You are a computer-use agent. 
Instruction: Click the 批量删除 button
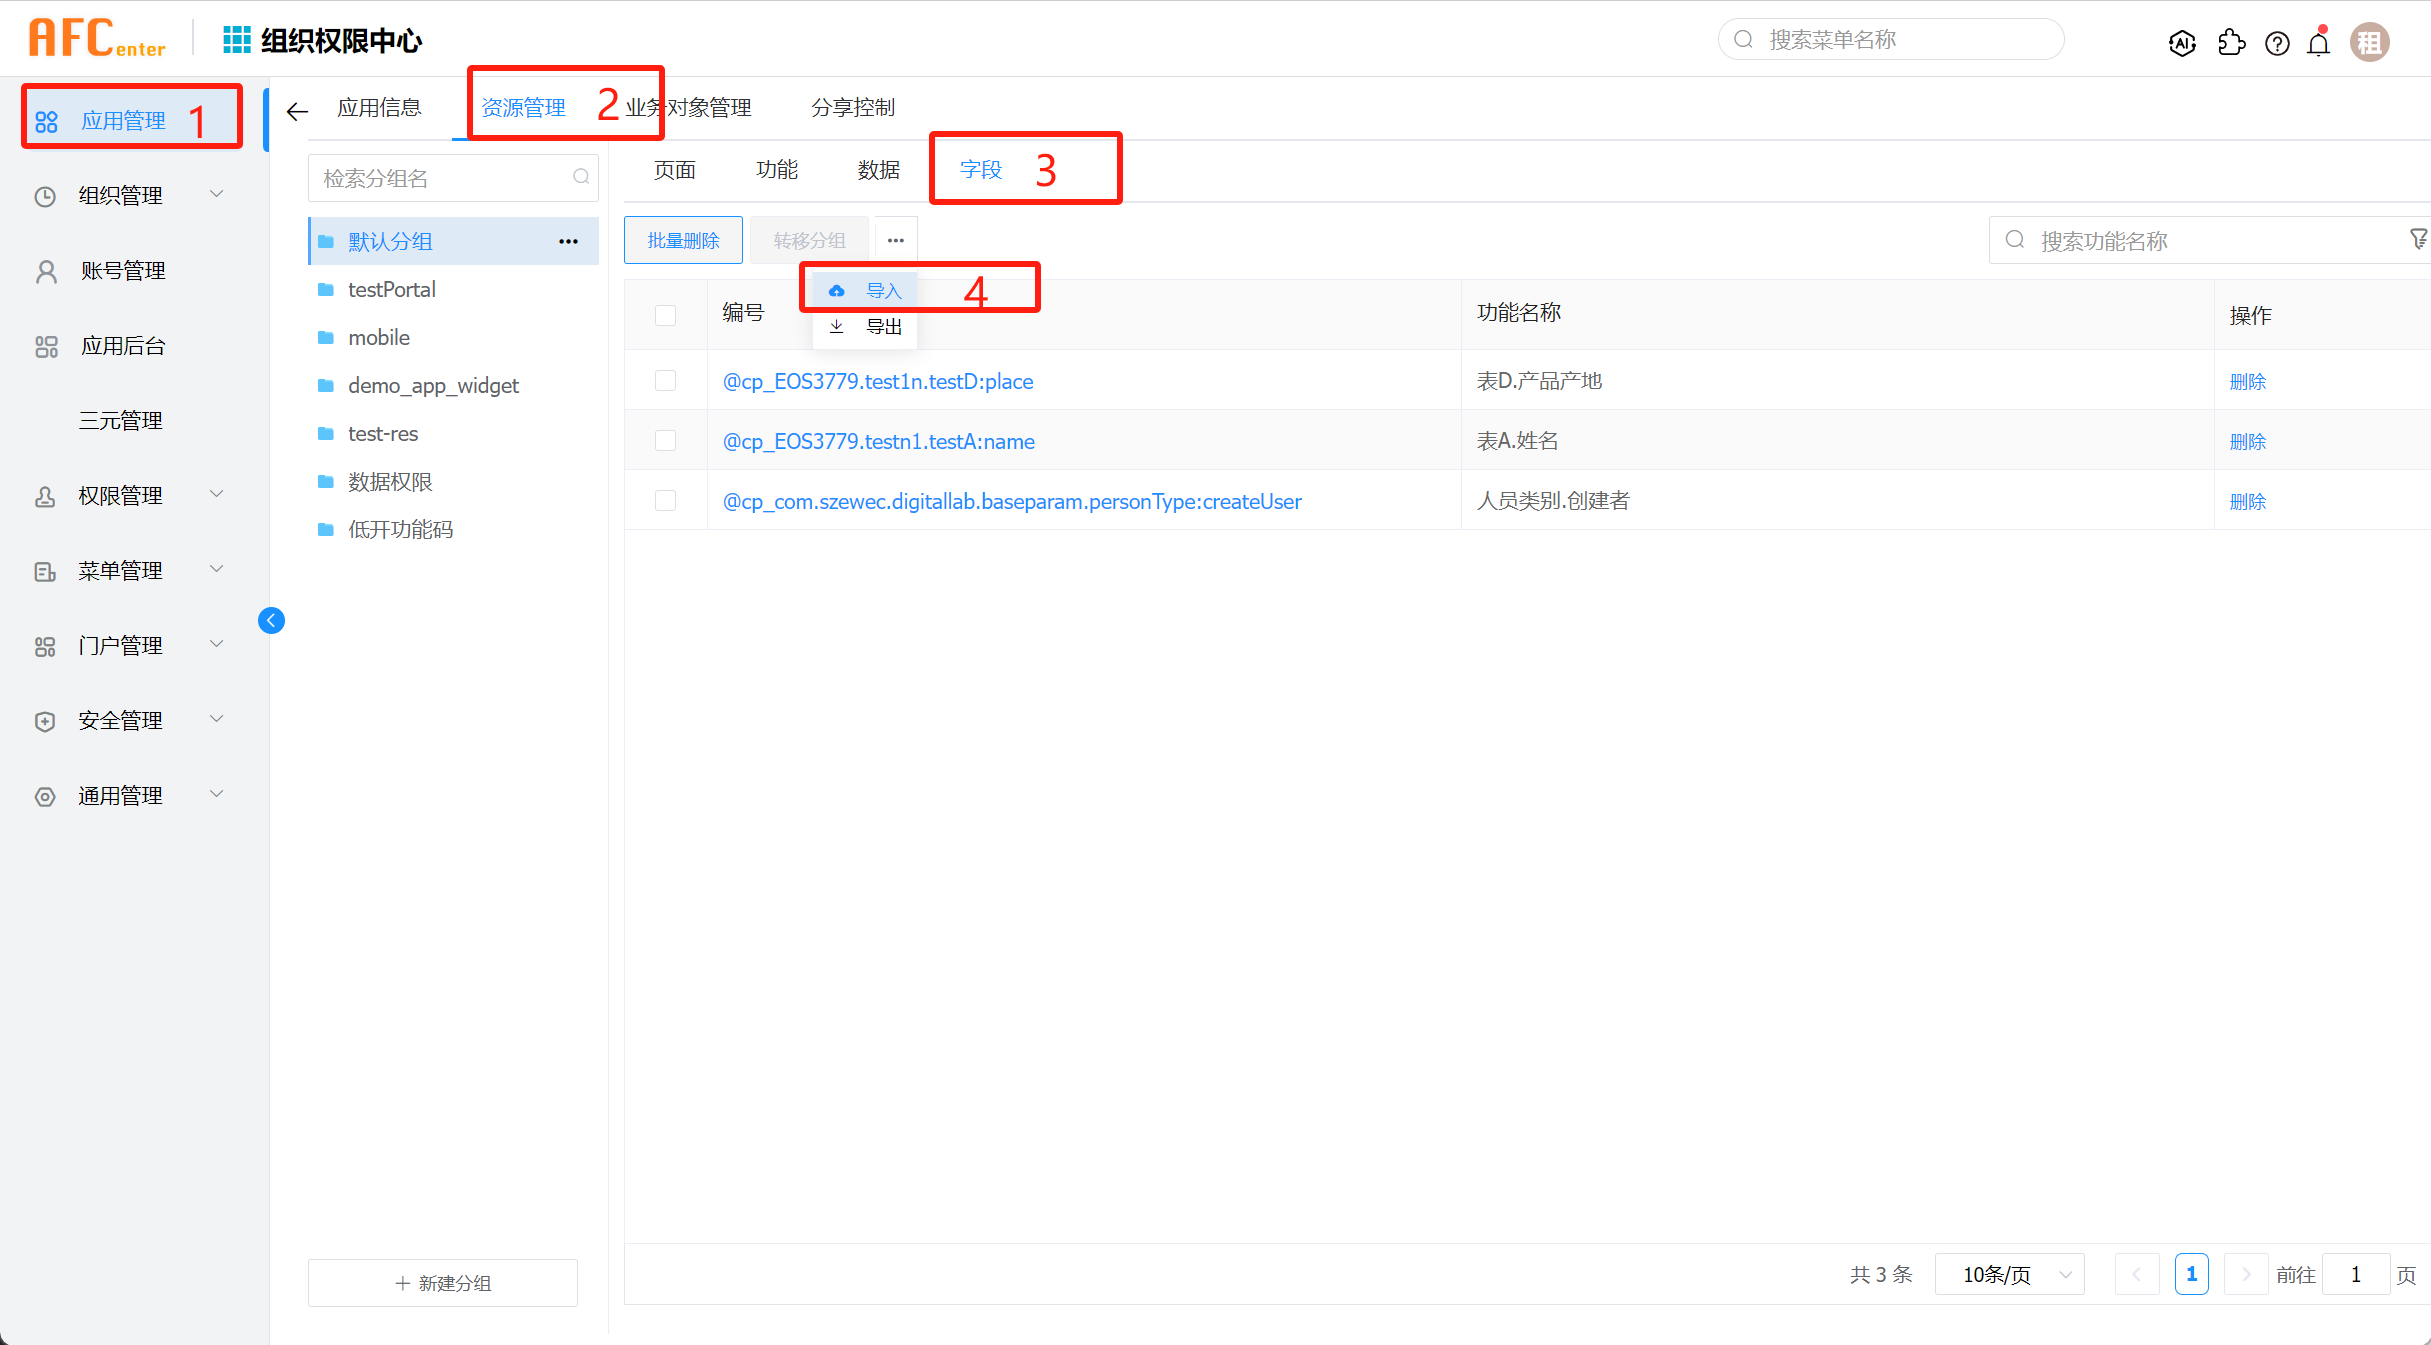pos(683,241)
